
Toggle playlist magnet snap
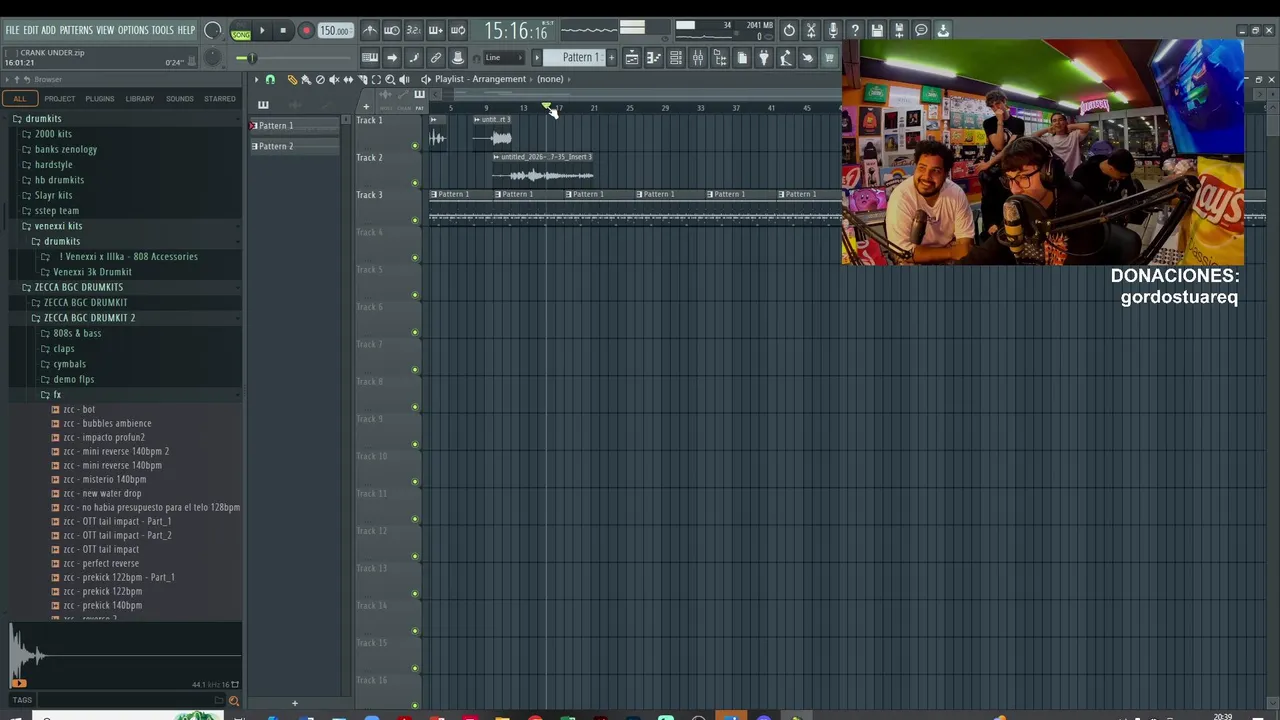(x=270, y=79)
